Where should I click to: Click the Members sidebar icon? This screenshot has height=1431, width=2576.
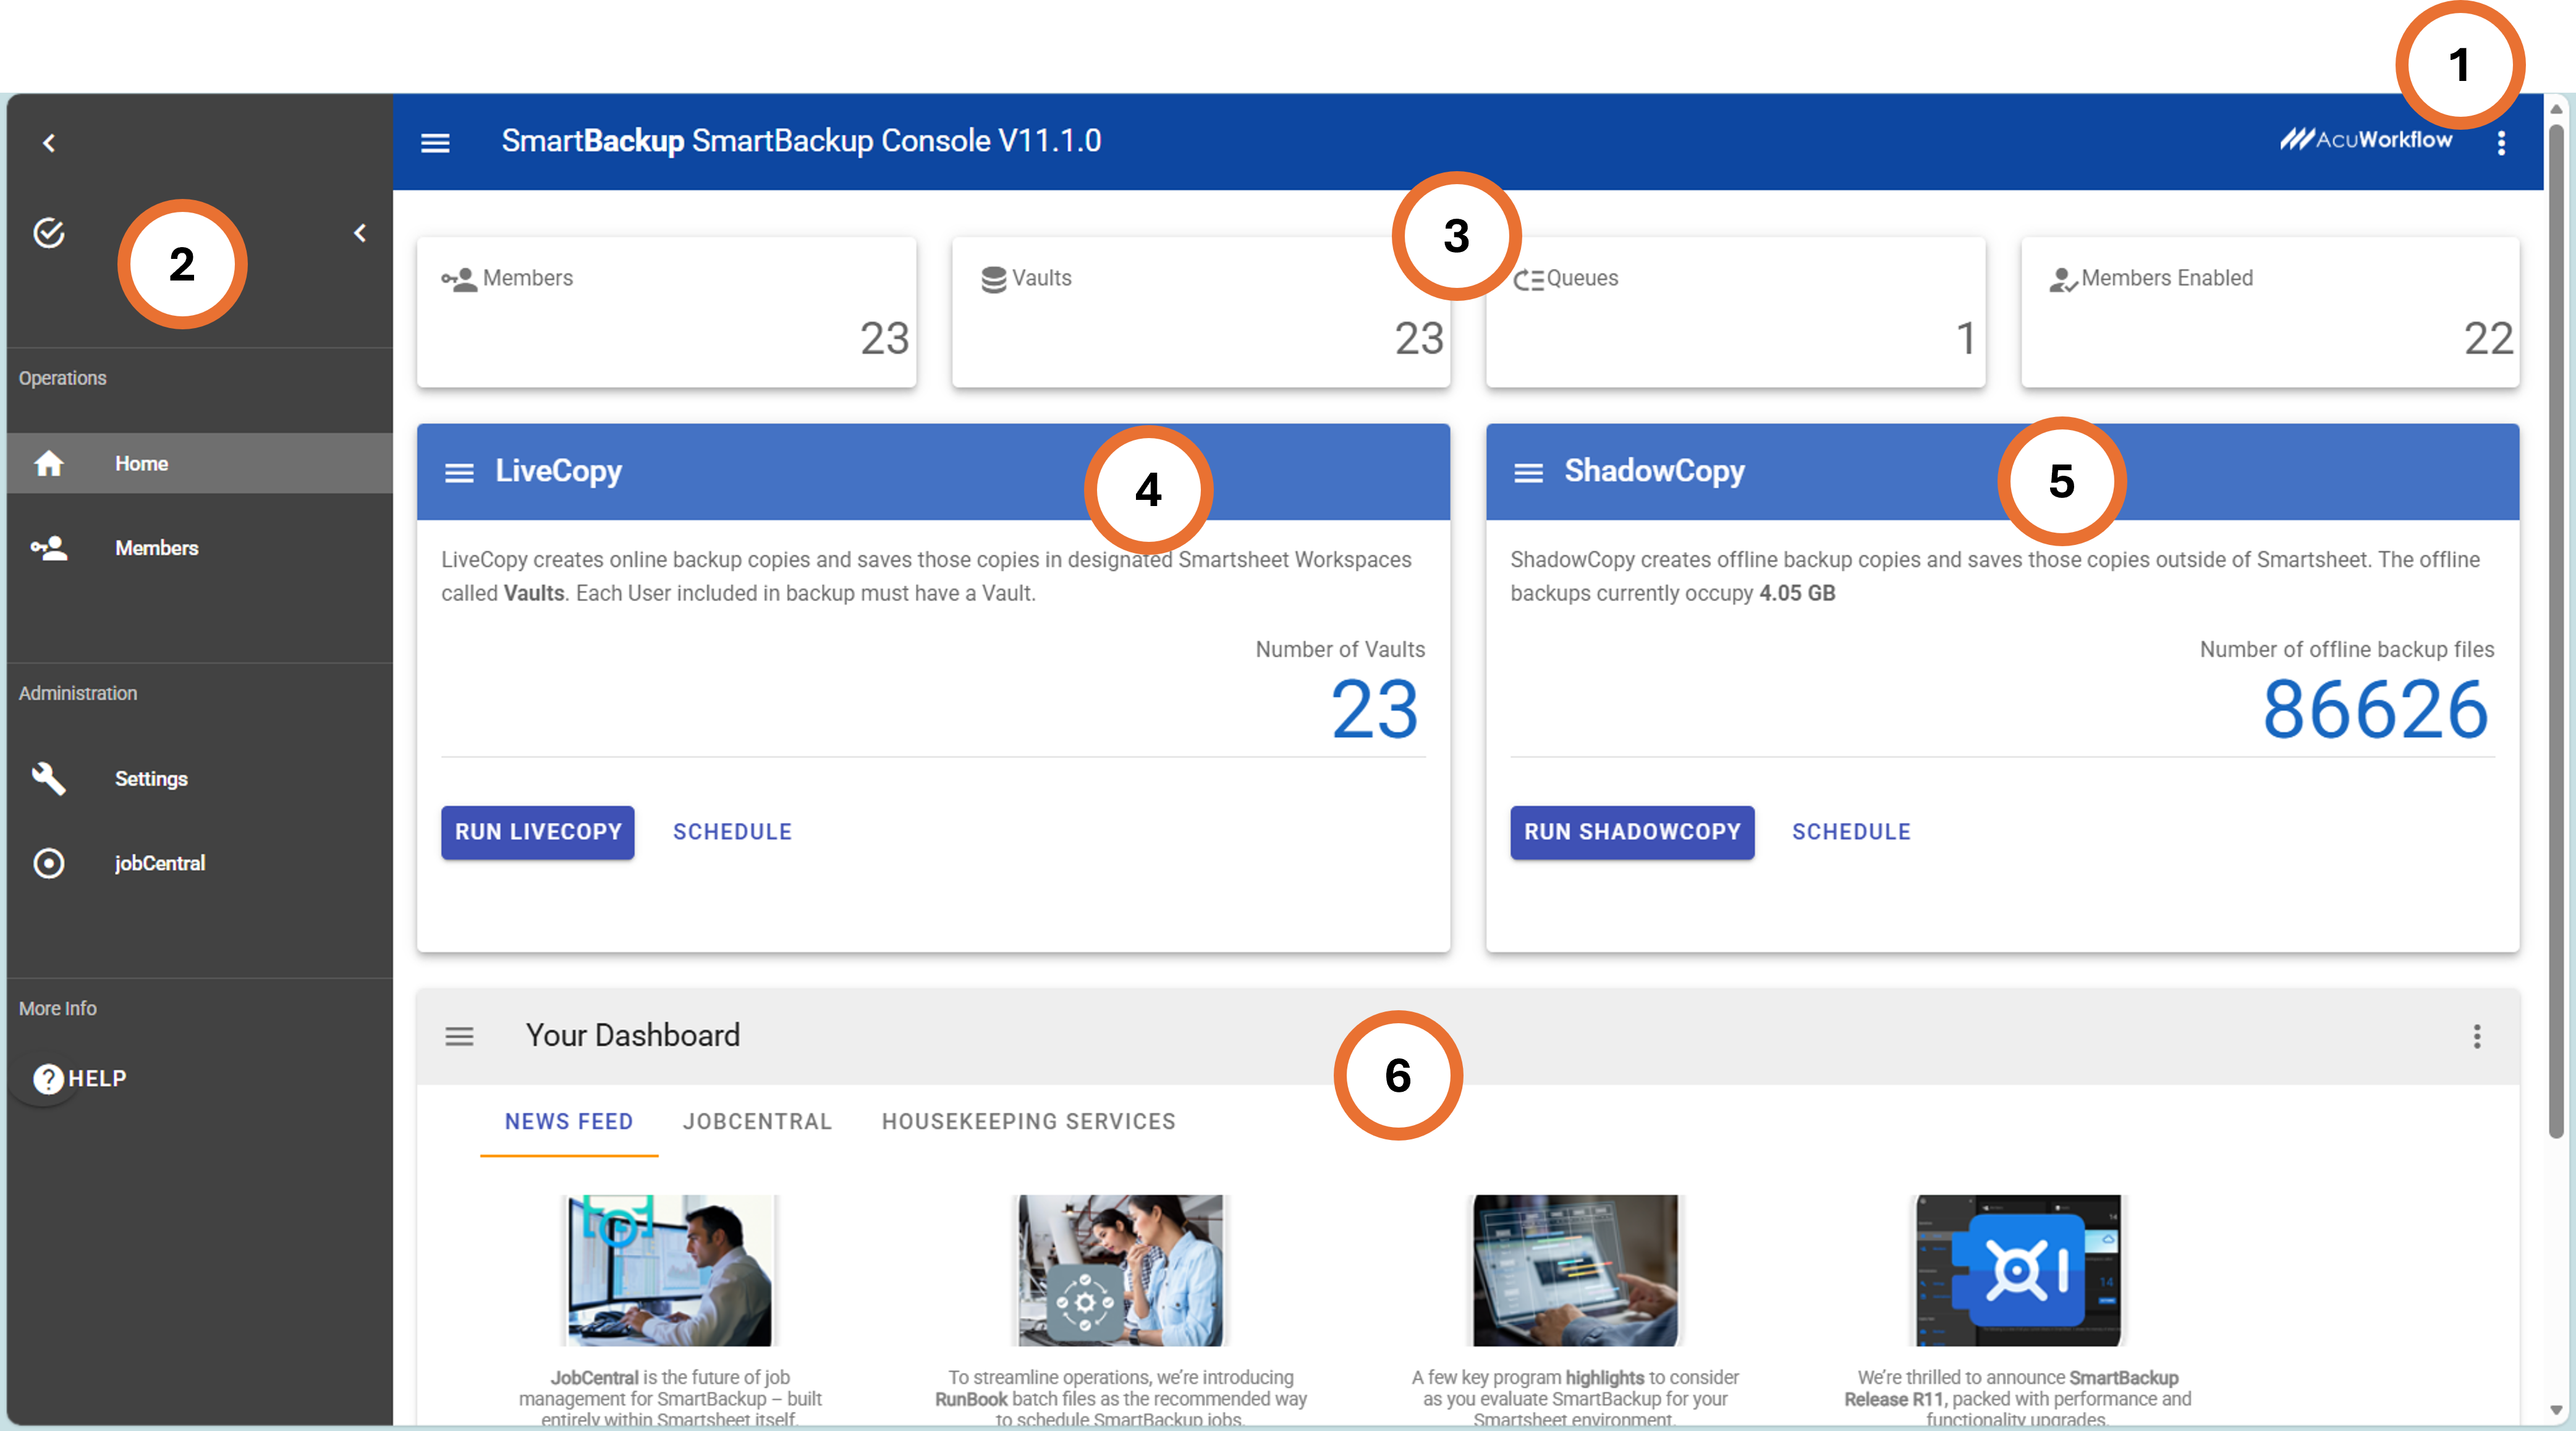49,548
